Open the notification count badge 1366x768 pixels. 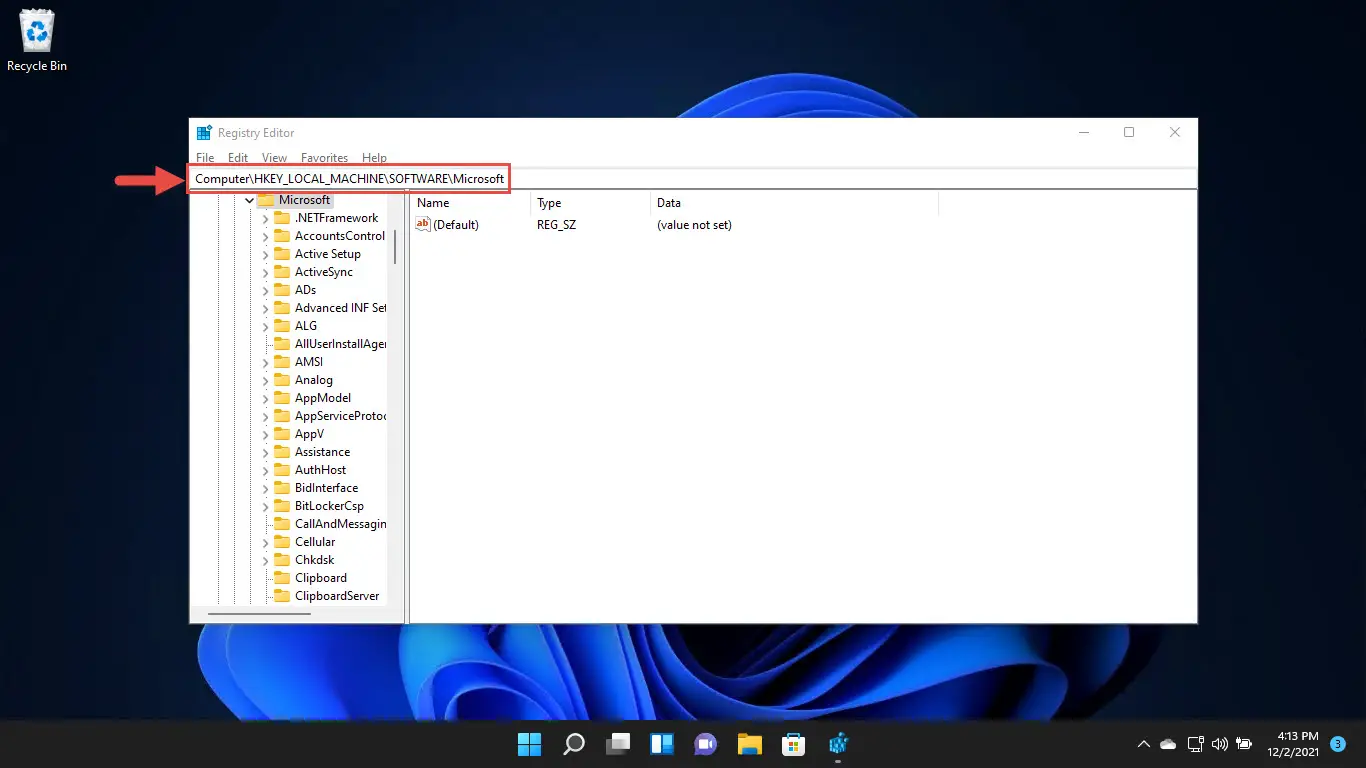pos(1338,744)
